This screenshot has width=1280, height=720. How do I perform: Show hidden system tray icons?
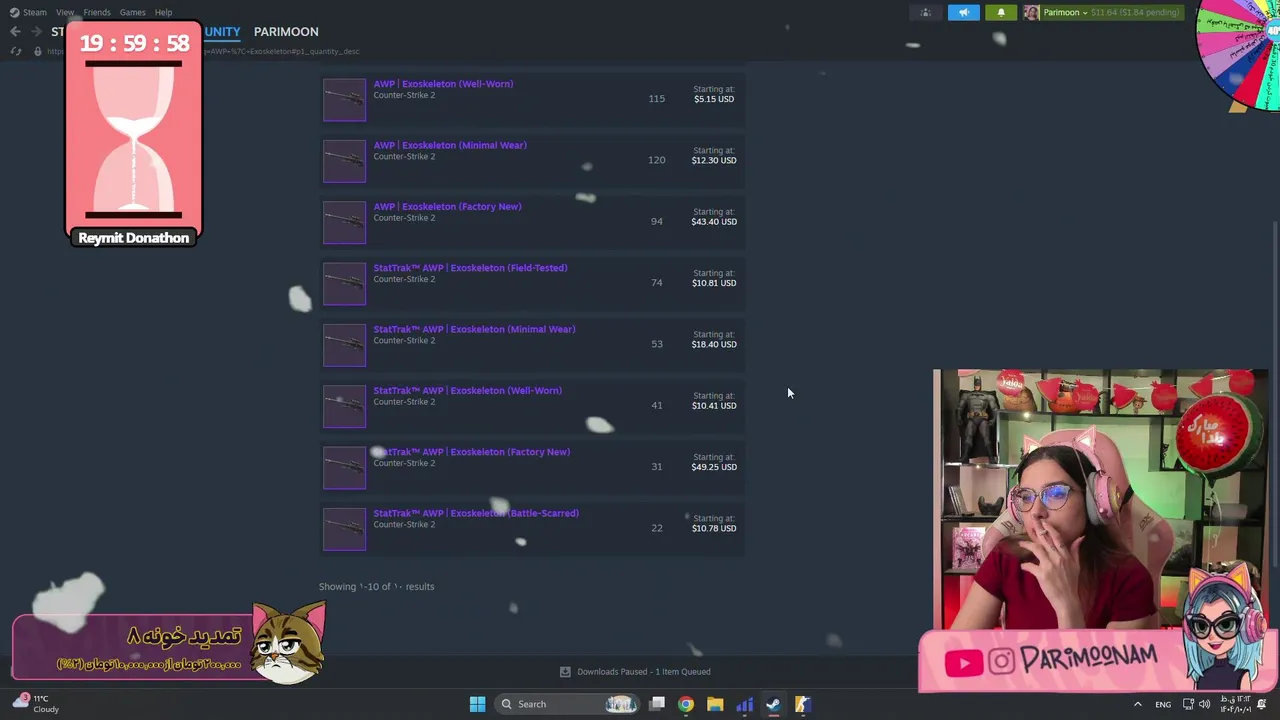coord(1137,704)
